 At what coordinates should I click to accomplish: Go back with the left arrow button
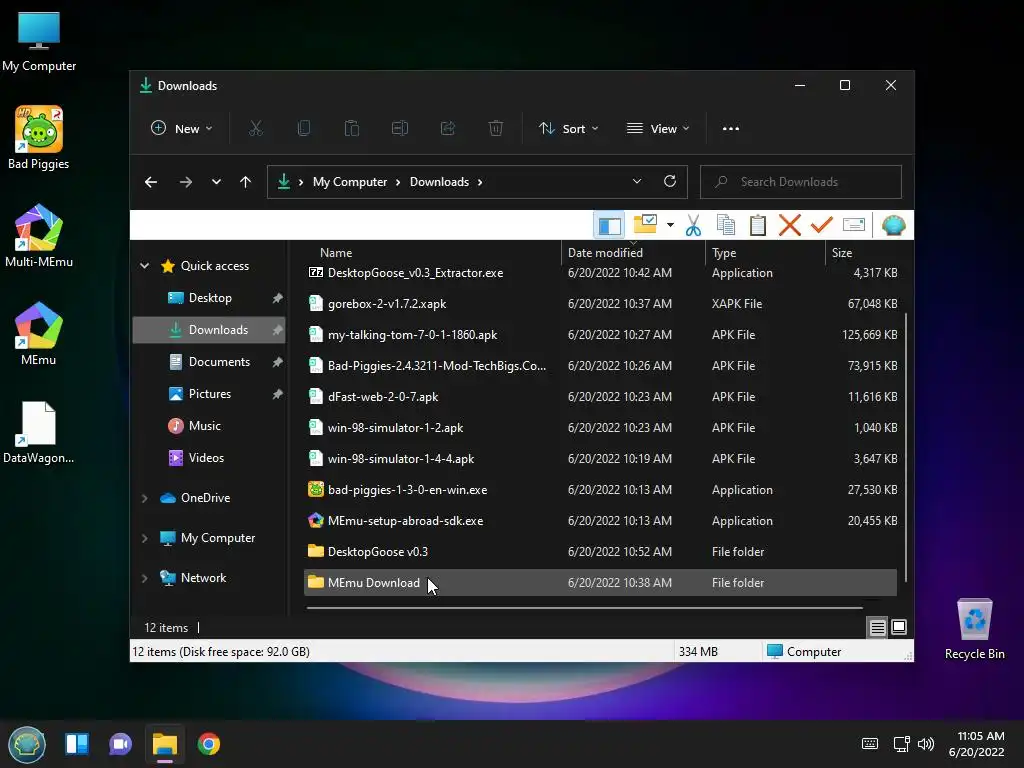click(x=151, y=182)
